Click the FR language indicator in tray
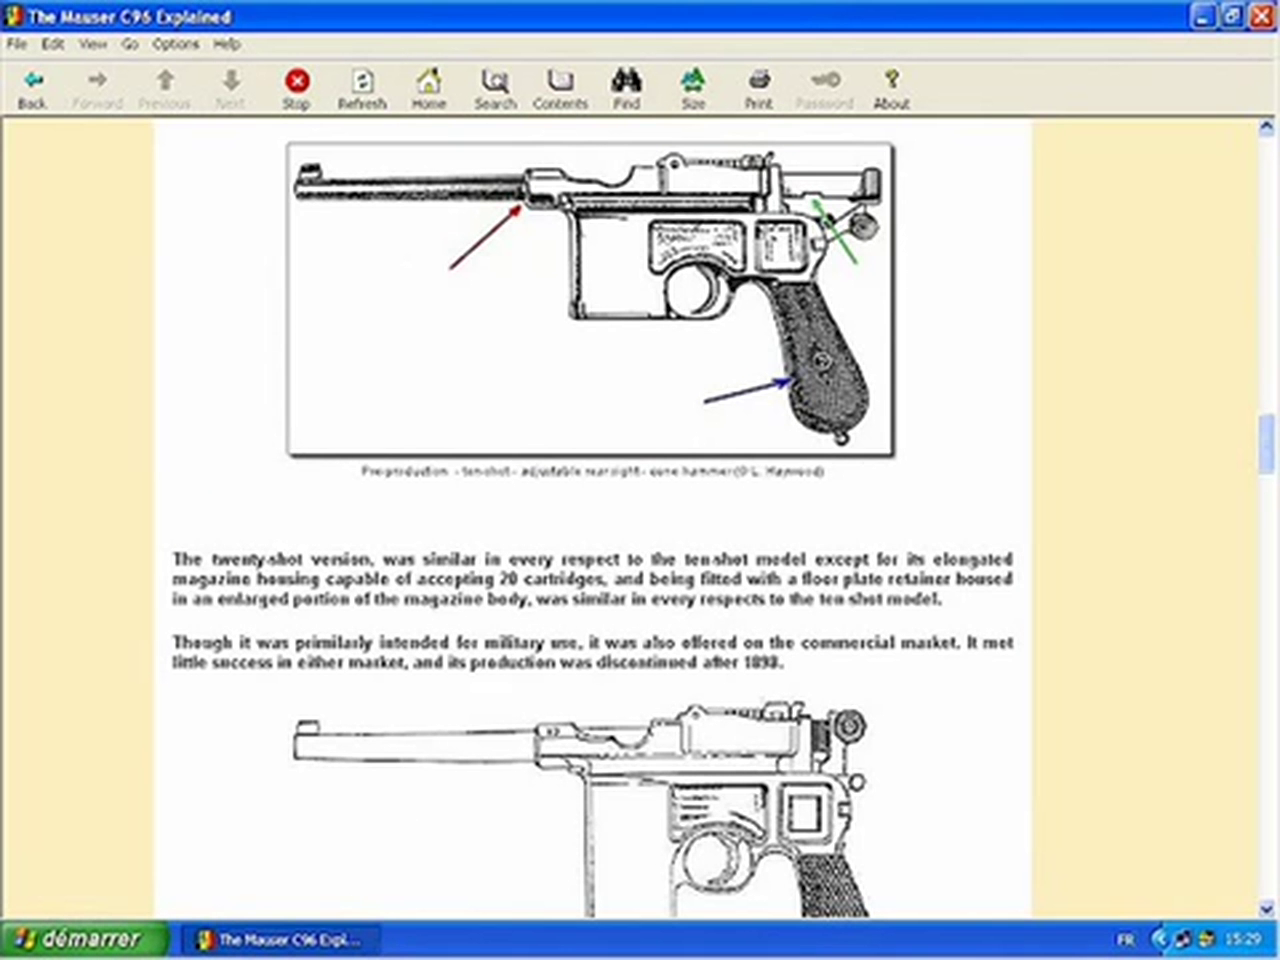Image resolution: width=1280 pixels, height=960 pixels. pos(1125,939)
